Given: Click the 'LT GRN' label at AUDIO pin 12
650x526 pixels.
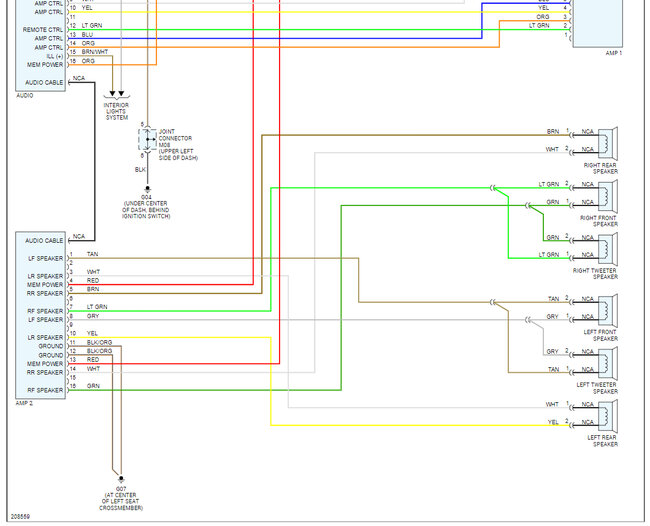Looking at the screenshot, I should (x=92, y=25).
